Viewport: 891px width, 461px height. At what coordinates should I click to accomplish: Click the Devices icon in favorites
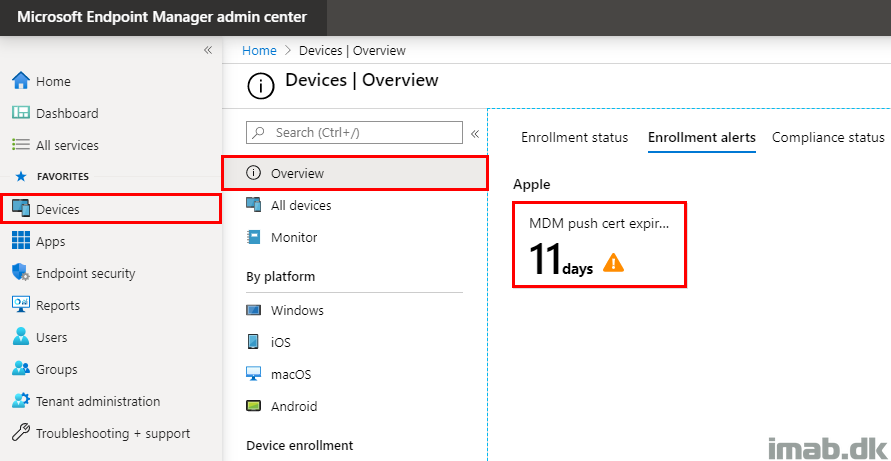[x=21, y=209]
